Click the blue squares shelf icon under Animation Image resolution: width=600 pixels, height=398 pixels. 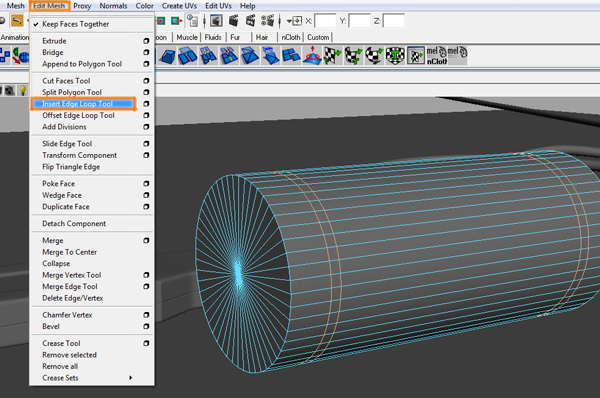(x=5, y=56)
